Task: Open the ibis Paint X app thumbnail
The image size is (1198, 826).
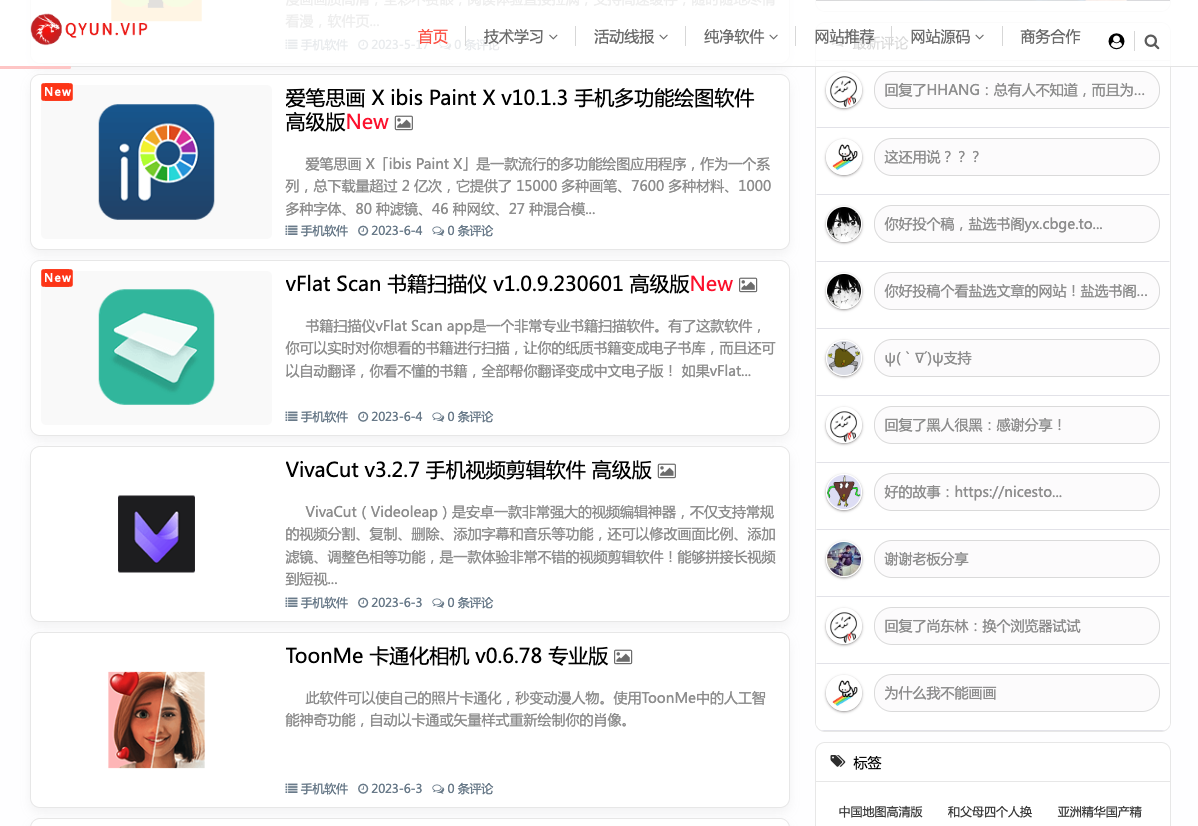Action: [x=157, y=162]
